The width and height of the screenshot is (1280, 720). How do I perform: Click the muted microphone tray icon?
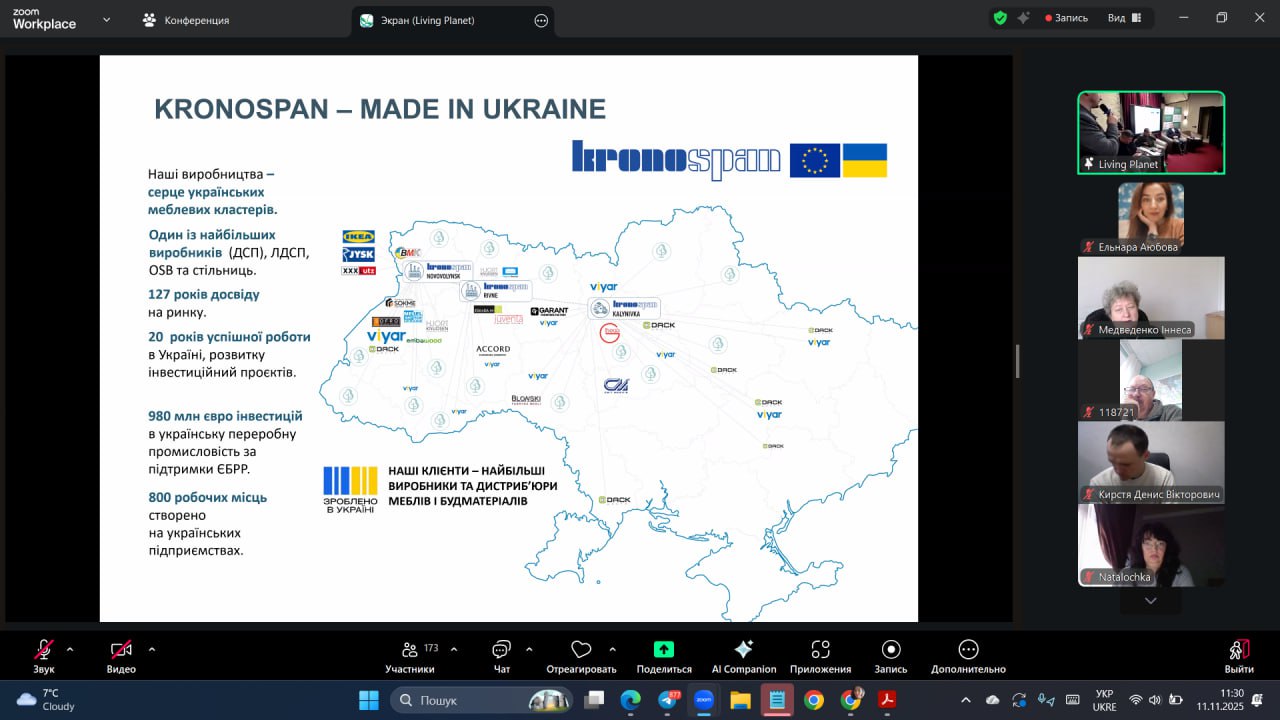1046,700
